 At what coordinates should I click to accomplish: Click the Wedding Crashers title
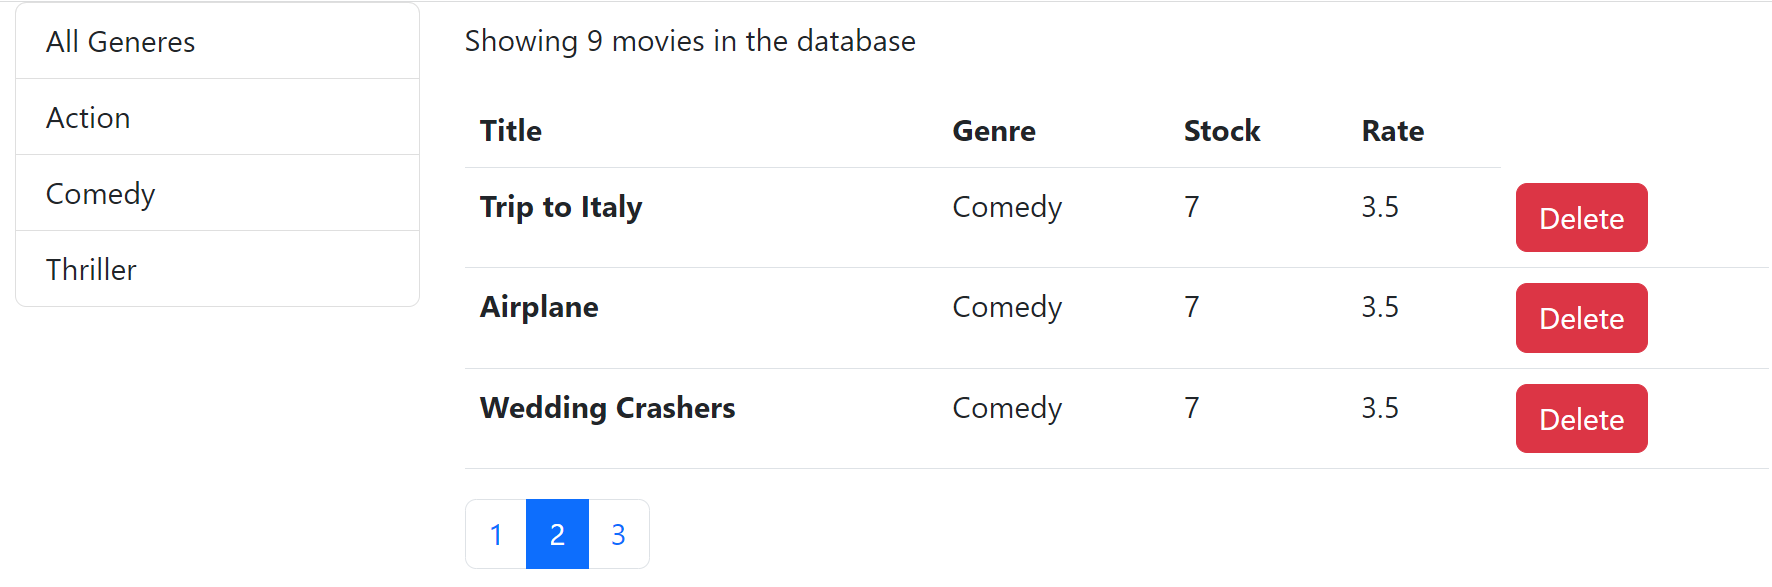click(x=607, y=408)
